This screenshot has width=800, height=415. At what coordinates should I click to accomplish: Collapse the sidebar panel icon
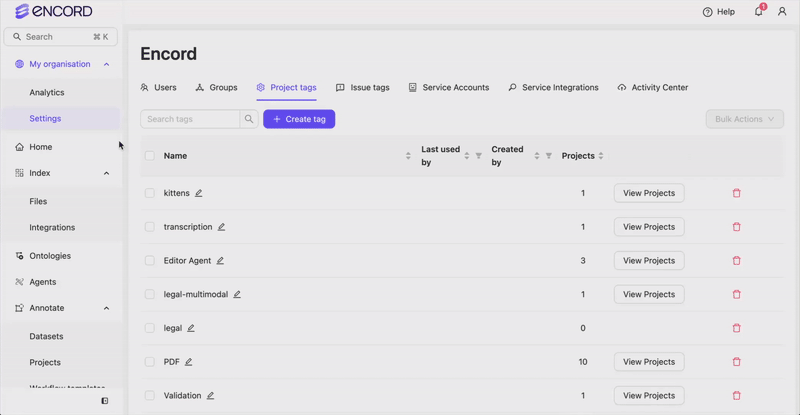coord(105,401)
